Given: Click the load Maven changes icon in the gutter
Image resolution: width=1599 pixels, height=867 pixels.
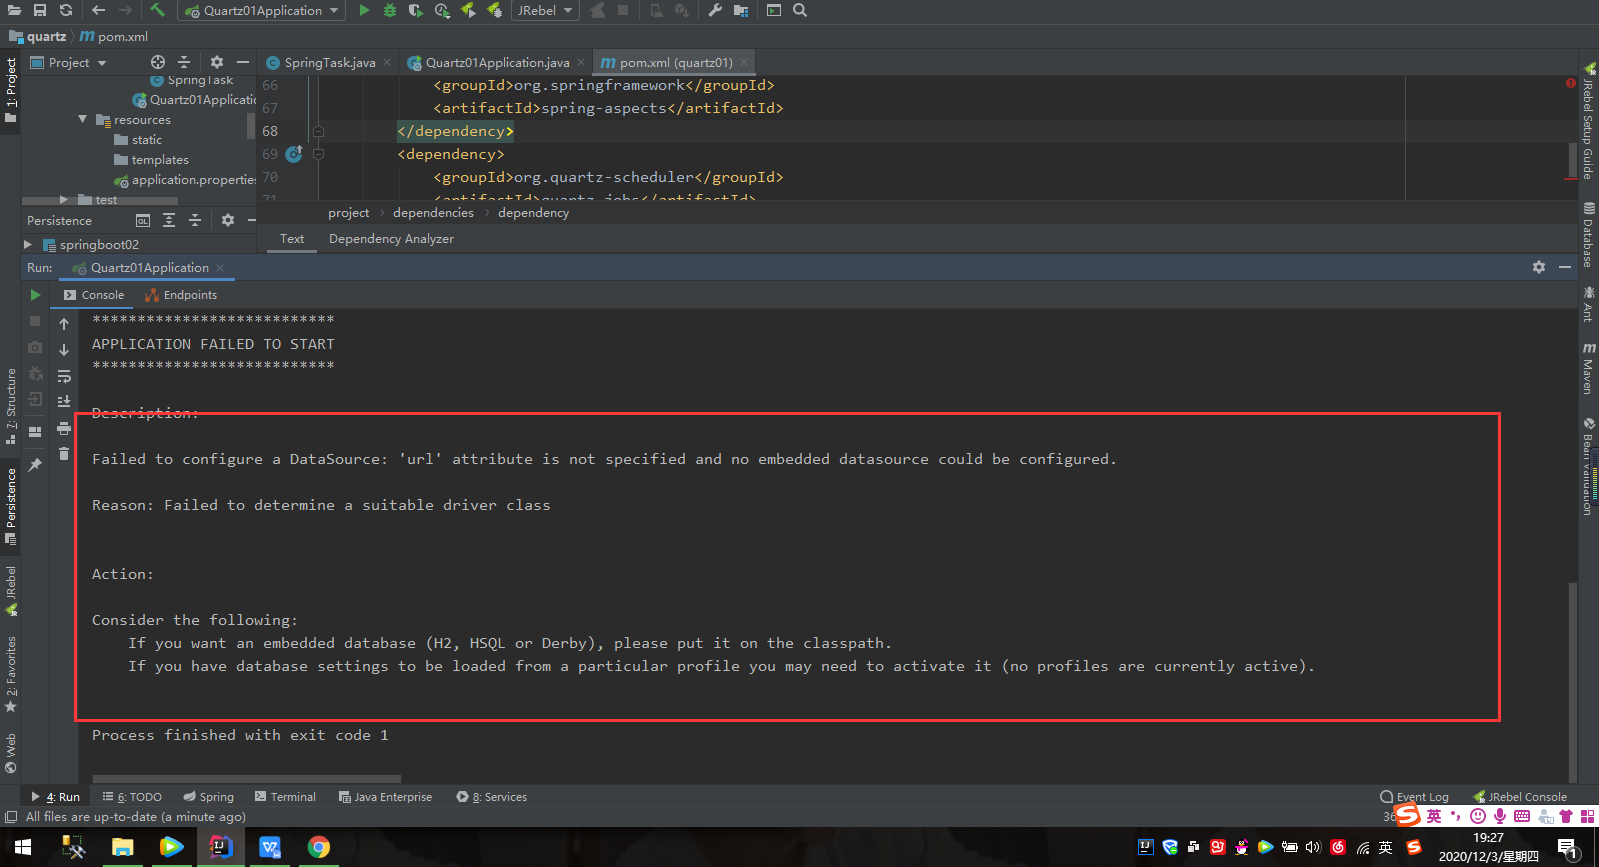Looking at the screenshot, I should (294, 154).
